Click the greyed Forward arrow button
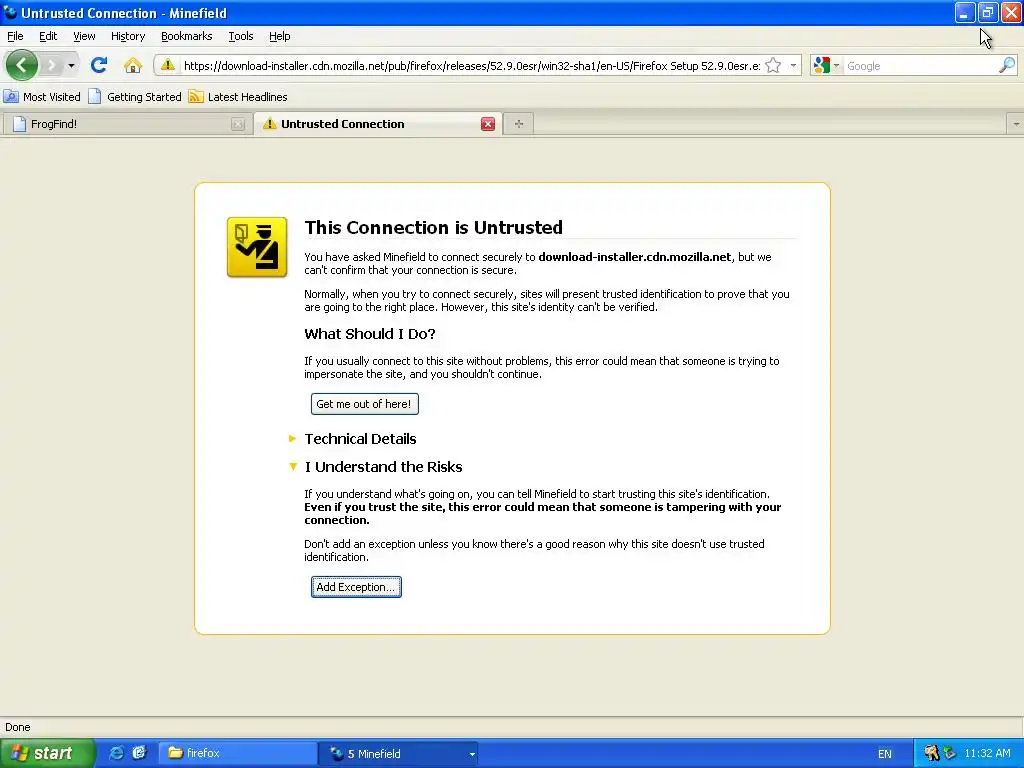The image size is (1024, 768). [x=51, y=65]
